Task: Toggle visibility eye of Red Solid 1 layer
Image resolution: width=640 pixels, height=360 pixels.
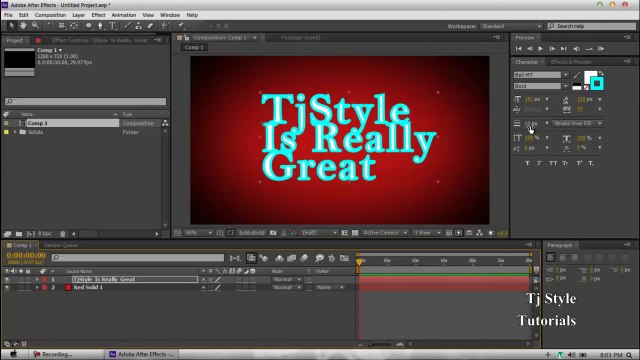Action: (7, 287)
